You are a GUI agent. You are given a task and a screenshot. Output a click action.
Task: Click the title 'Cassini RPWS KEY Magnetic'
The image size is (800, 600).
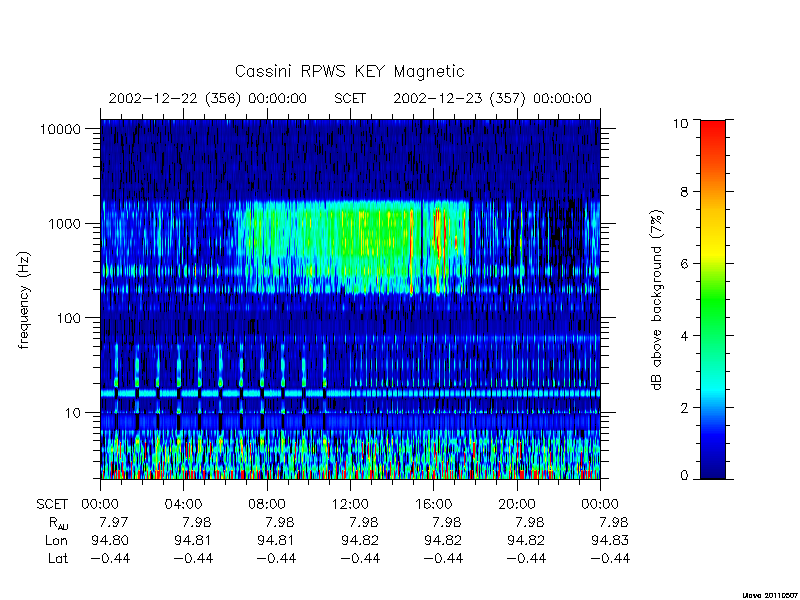[x=349, y=71]
